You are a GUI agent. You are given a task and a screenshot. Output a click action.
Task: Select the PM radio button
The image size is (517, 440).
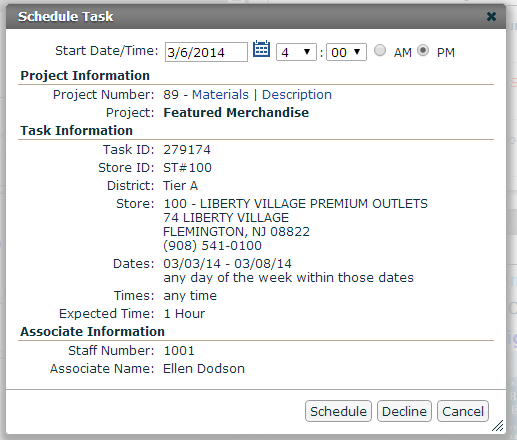(423, 51)
